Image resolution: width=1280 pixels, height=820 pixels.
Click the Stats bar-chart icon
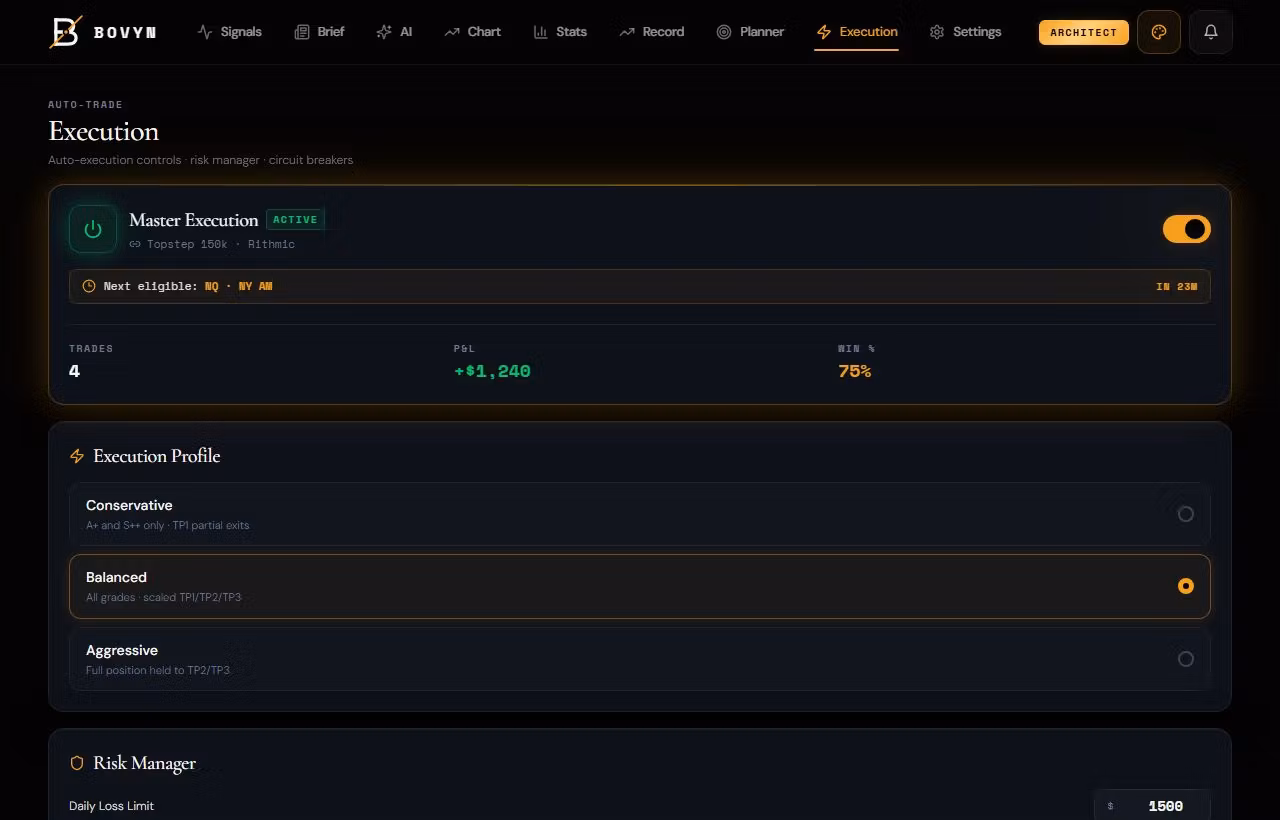539,31
